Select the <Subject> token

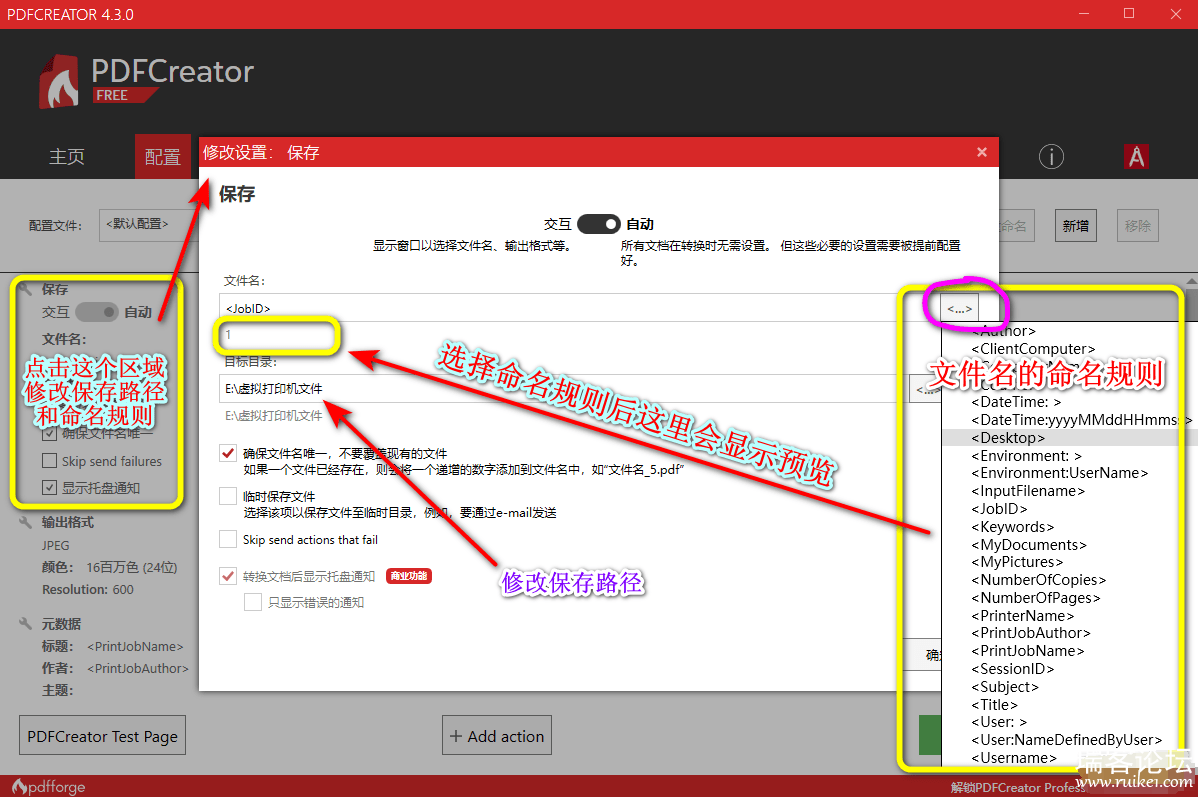click(1005, 686)
